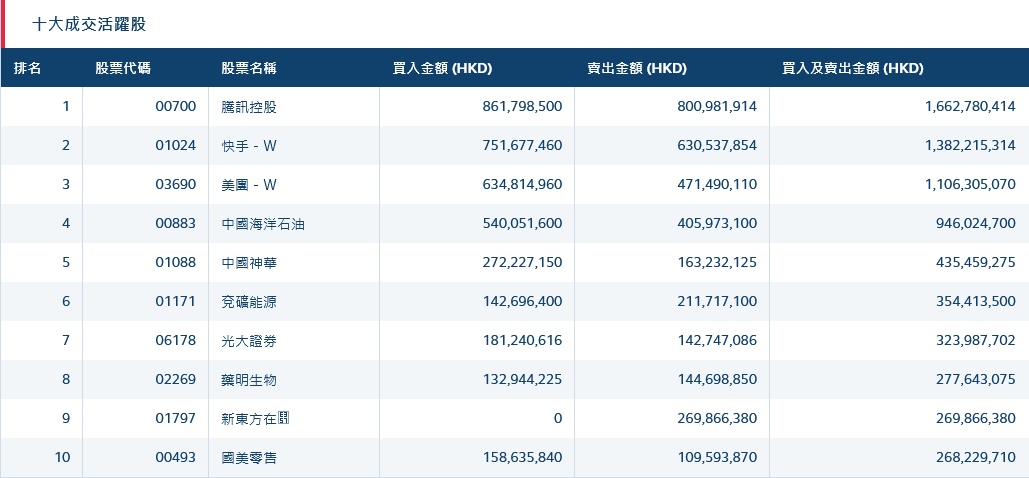
Task: Open the 中國海洋石油 stock entry
Action: click(263, 224)
